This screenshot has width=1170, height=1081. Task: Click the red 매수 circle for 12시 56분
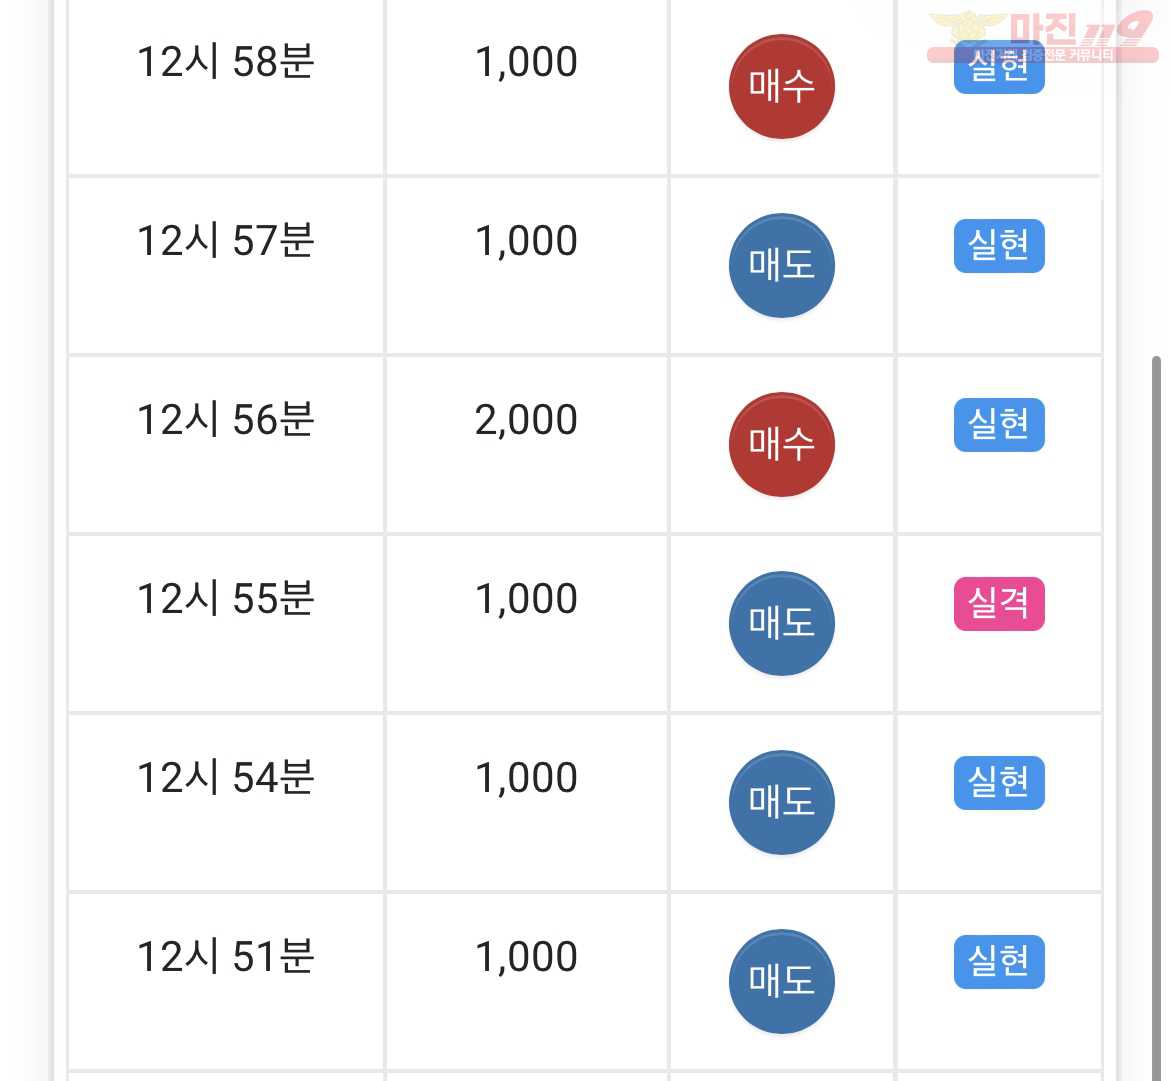(781, 445)
